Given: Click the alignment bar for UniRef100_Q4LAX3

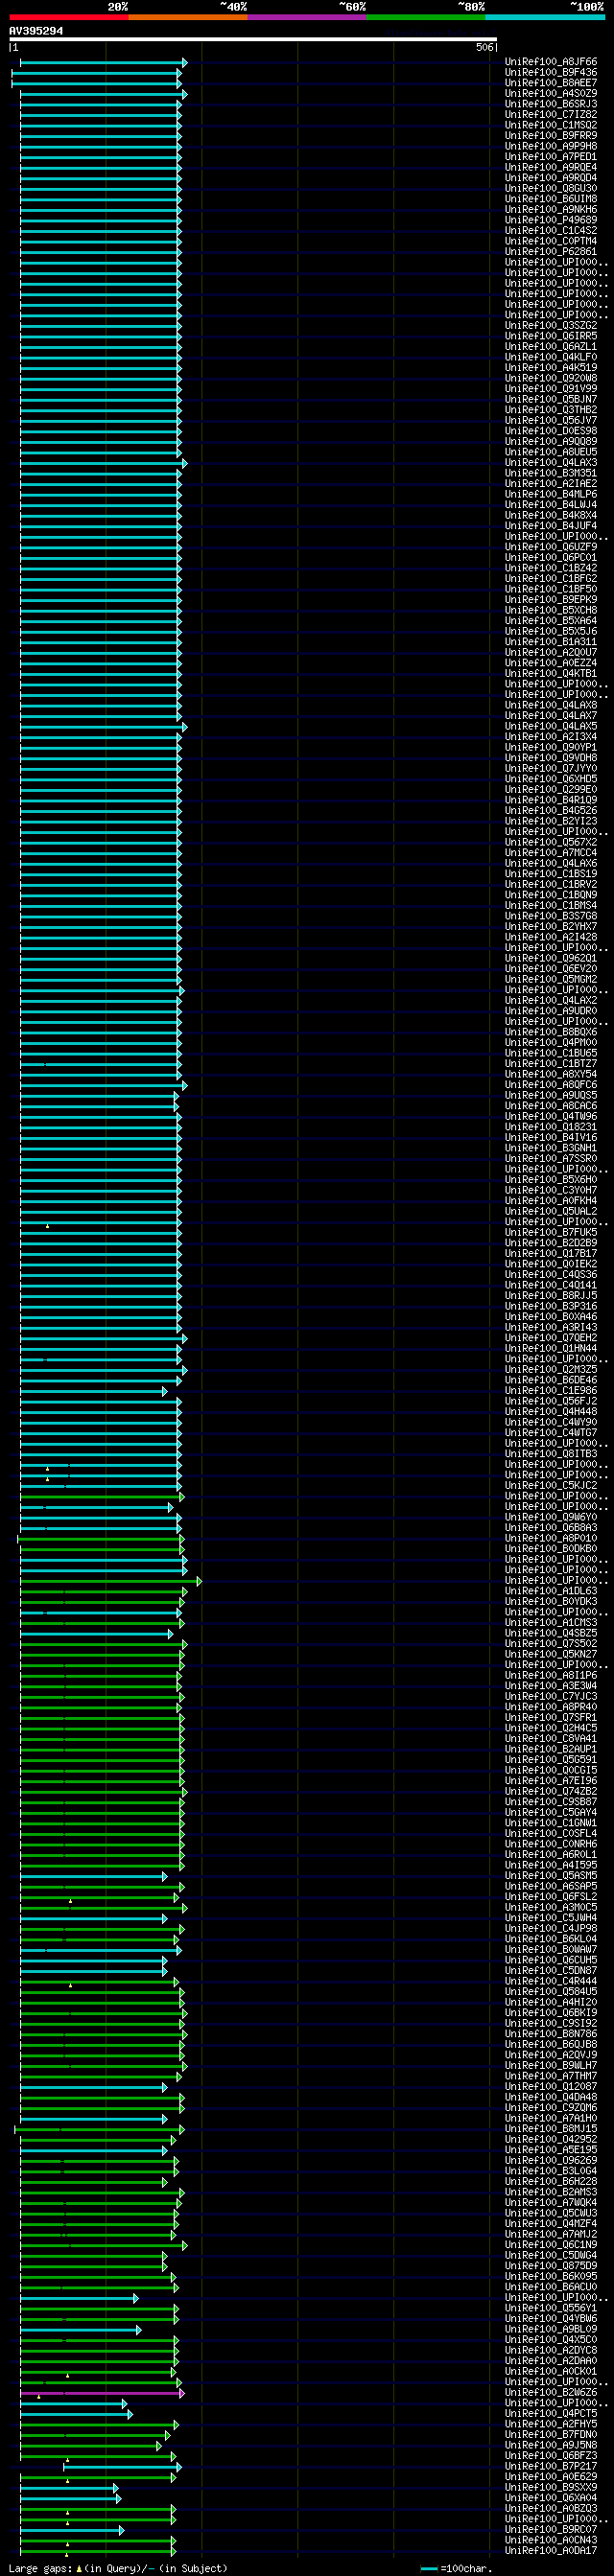Looking at the screenshot, I should [x=102, y=463].
